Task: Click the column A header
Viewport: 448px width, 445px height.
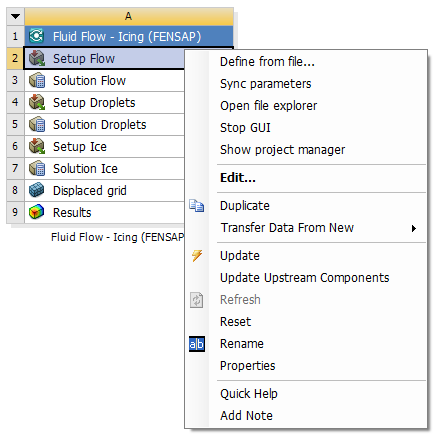Action: pos(129,16)
